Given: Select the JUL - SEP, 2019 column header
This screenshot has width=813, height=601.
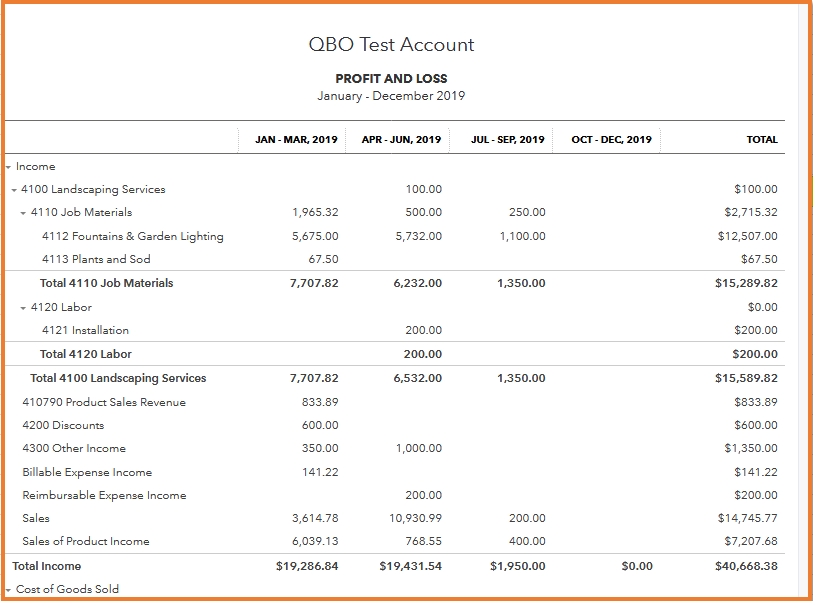Looking at the screenshot, I should click(x=508, y=140).
